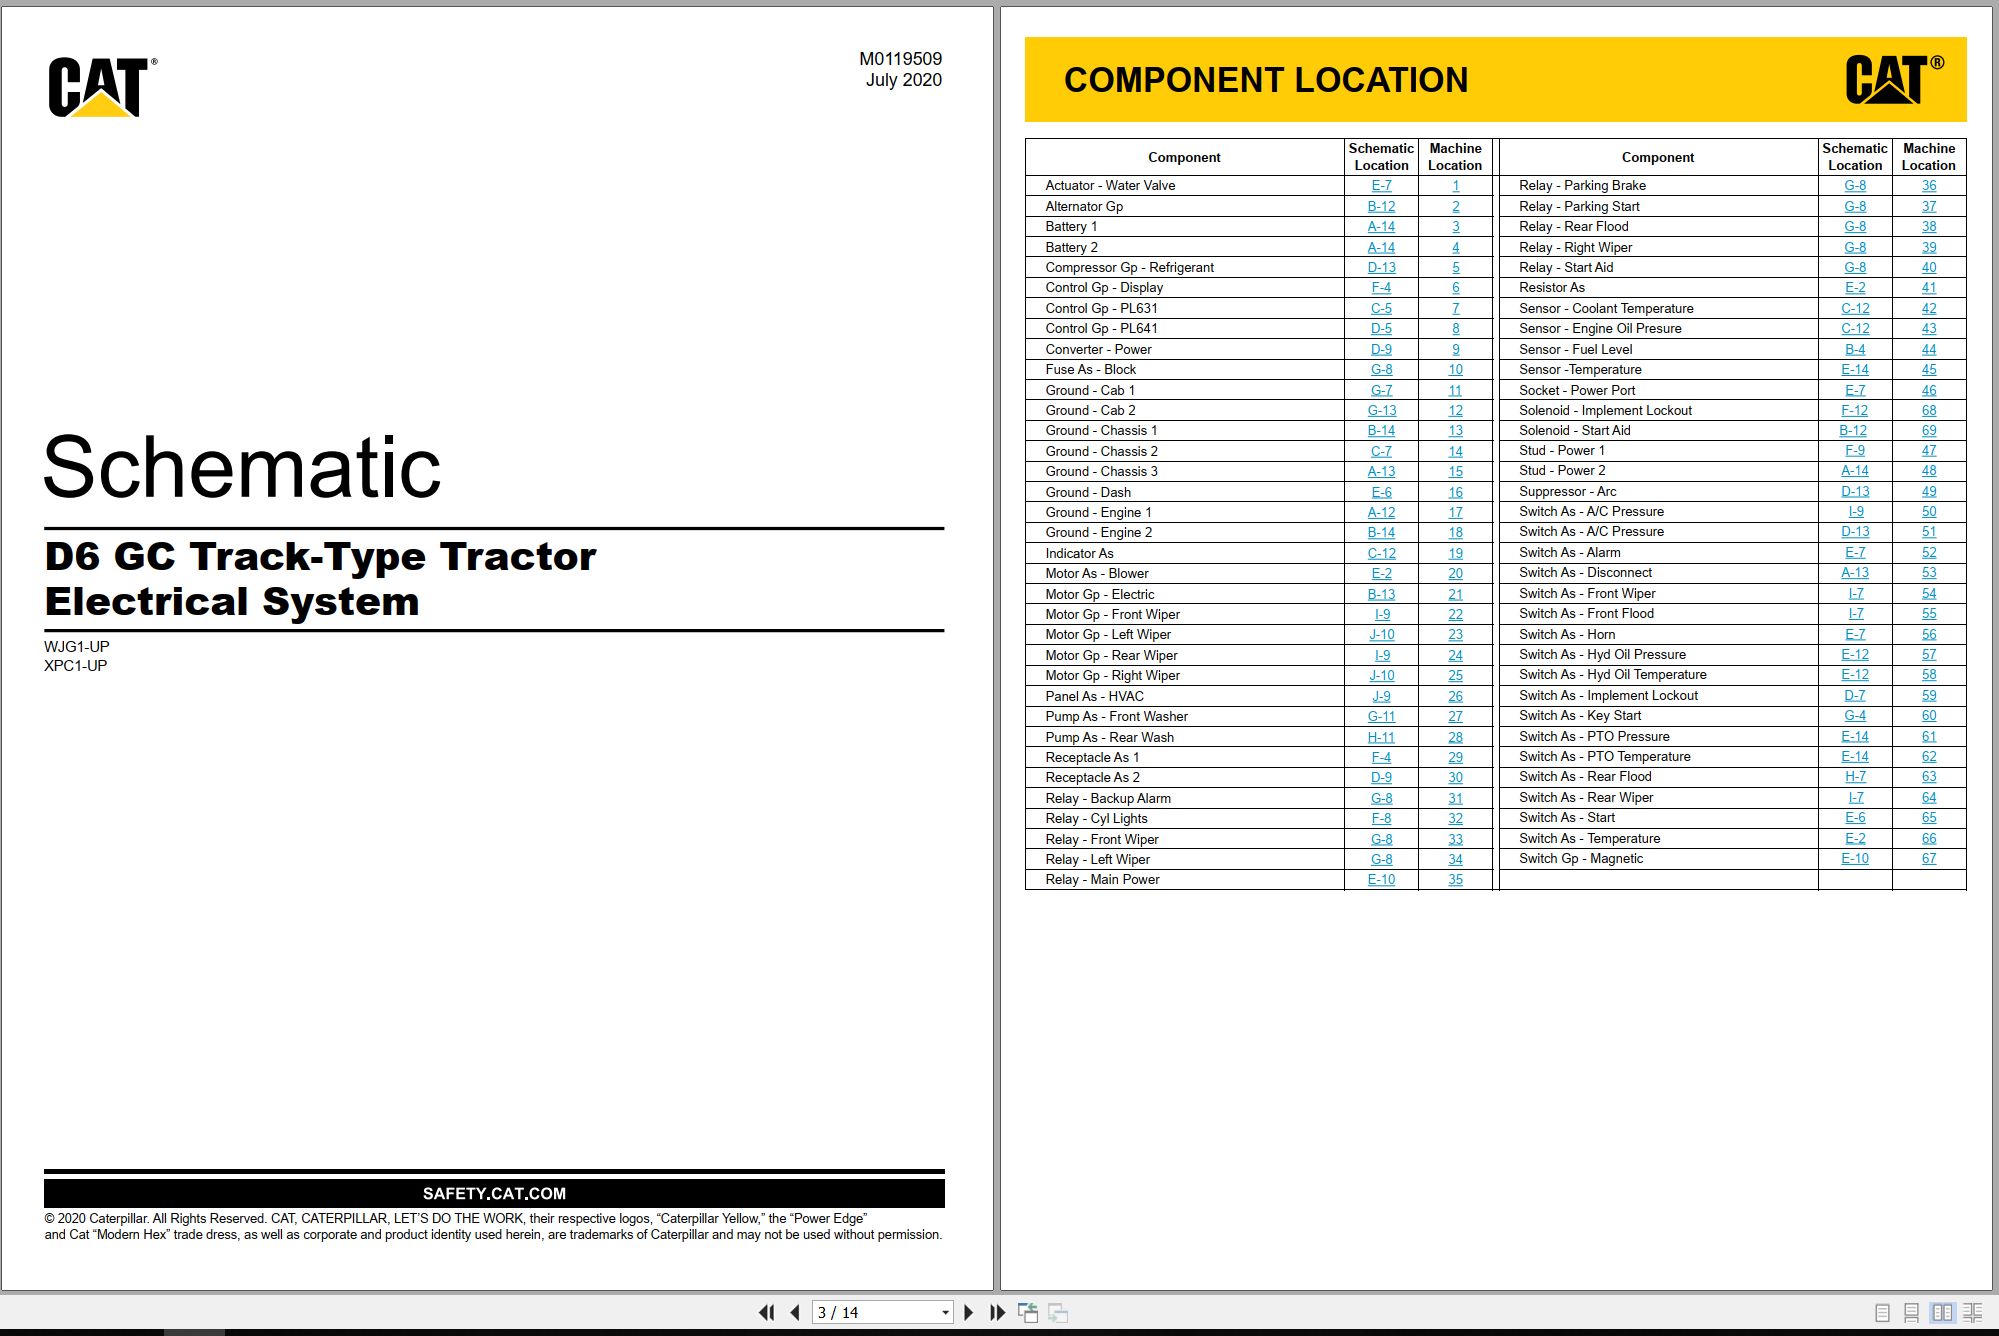The image size is (1999, 1336).
Task: Open schematic location B-12 for Alternator Gp
Action: click(x=1381, y=206)
